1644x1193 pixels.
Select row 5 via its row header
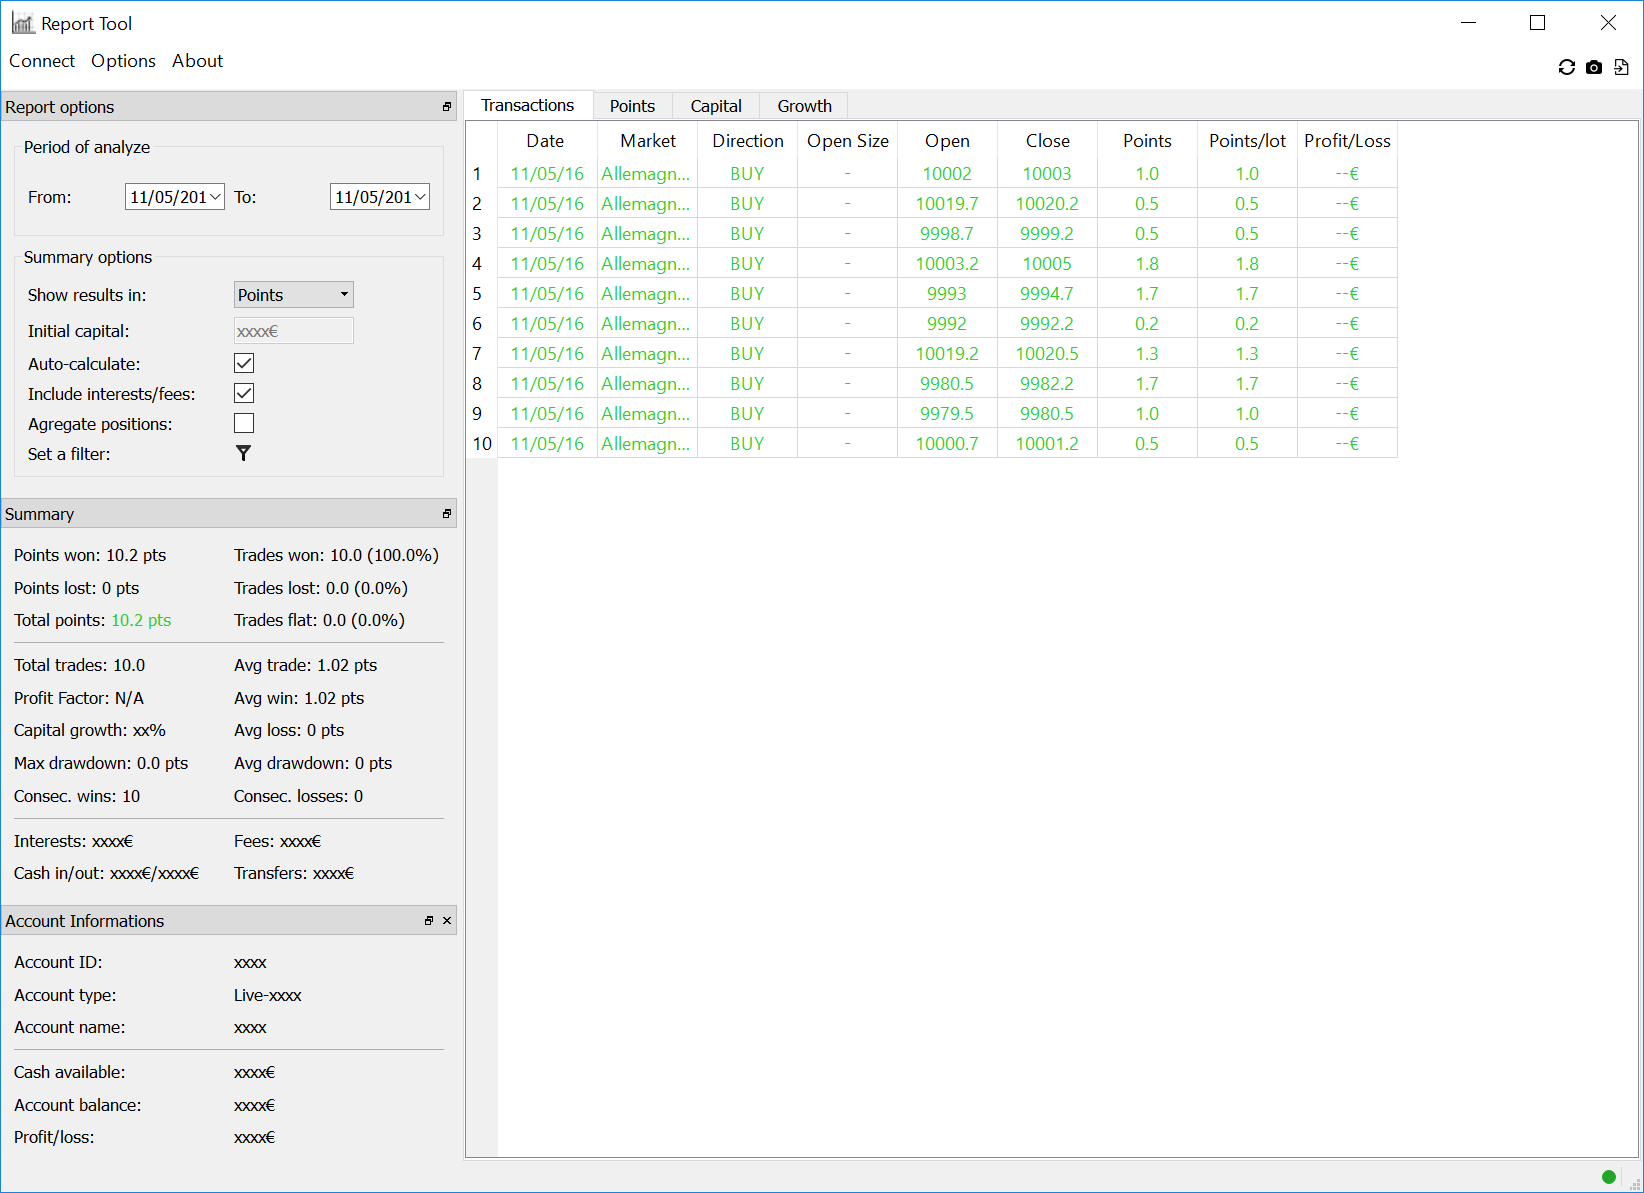point(482,294)
